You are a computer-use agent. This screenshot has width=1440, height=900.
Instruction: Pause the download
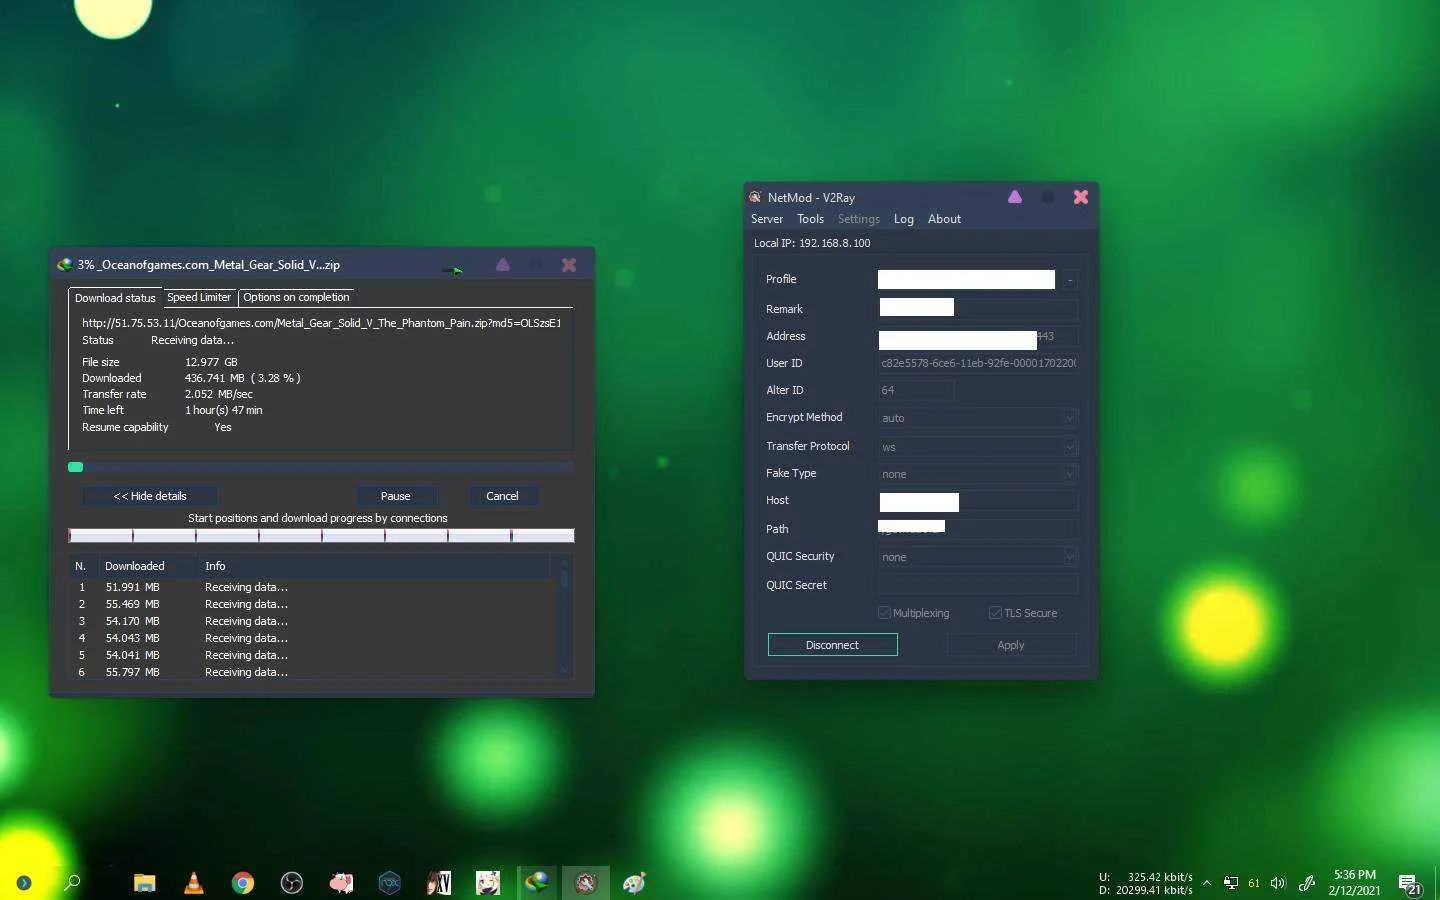tap(396, 496)
